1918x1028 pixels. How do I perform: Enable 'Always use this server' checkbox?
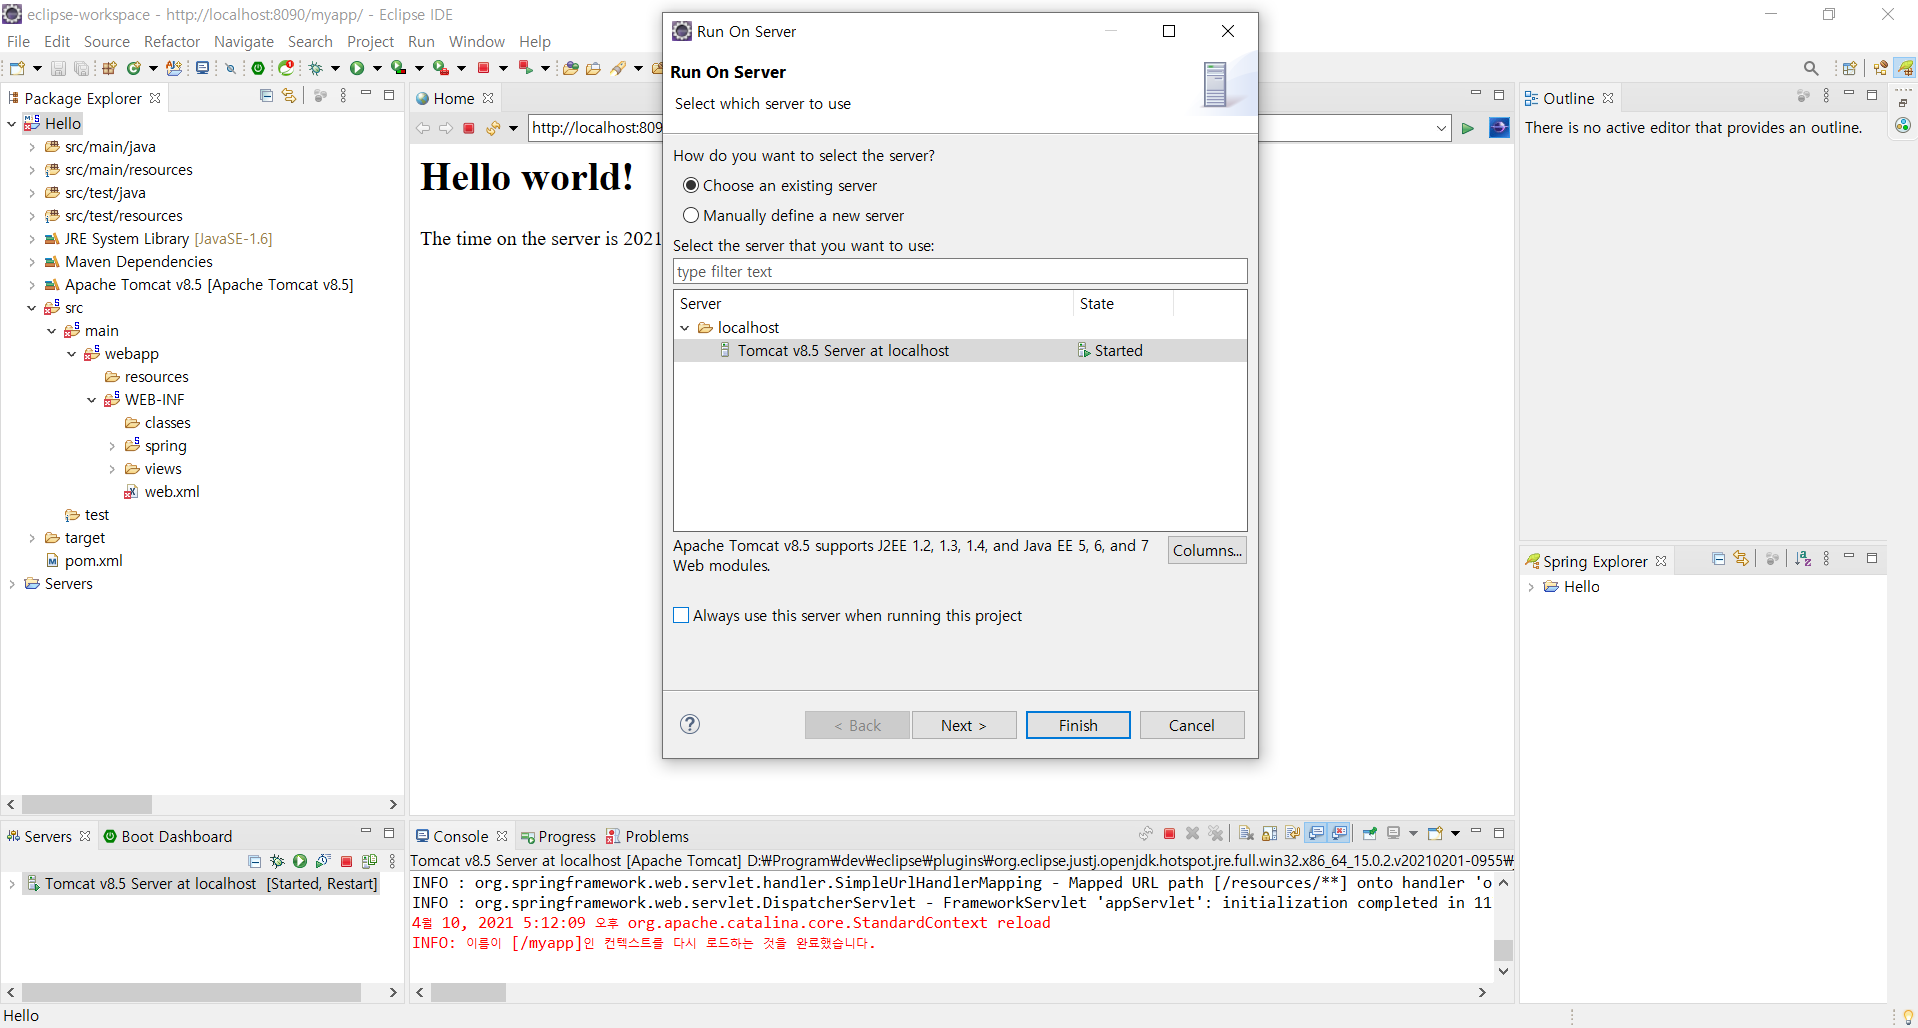click(x=681, y=615)
